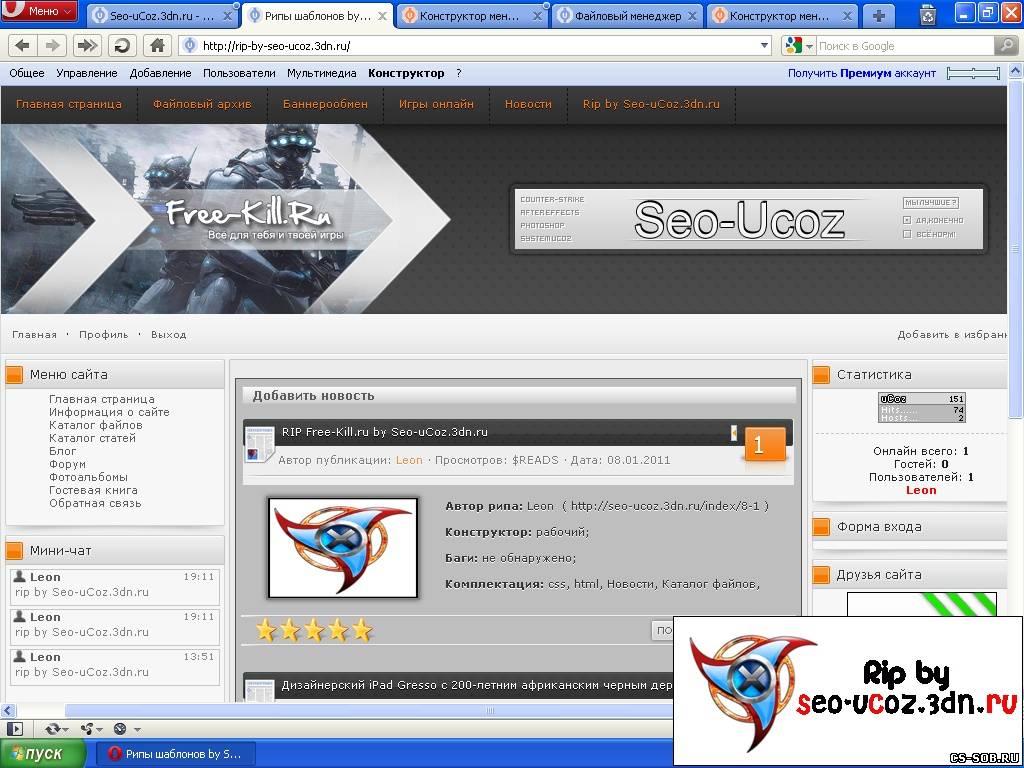Click the vertical scrollbar up arrow
1024x768 pixels.
pos(1016,72)
